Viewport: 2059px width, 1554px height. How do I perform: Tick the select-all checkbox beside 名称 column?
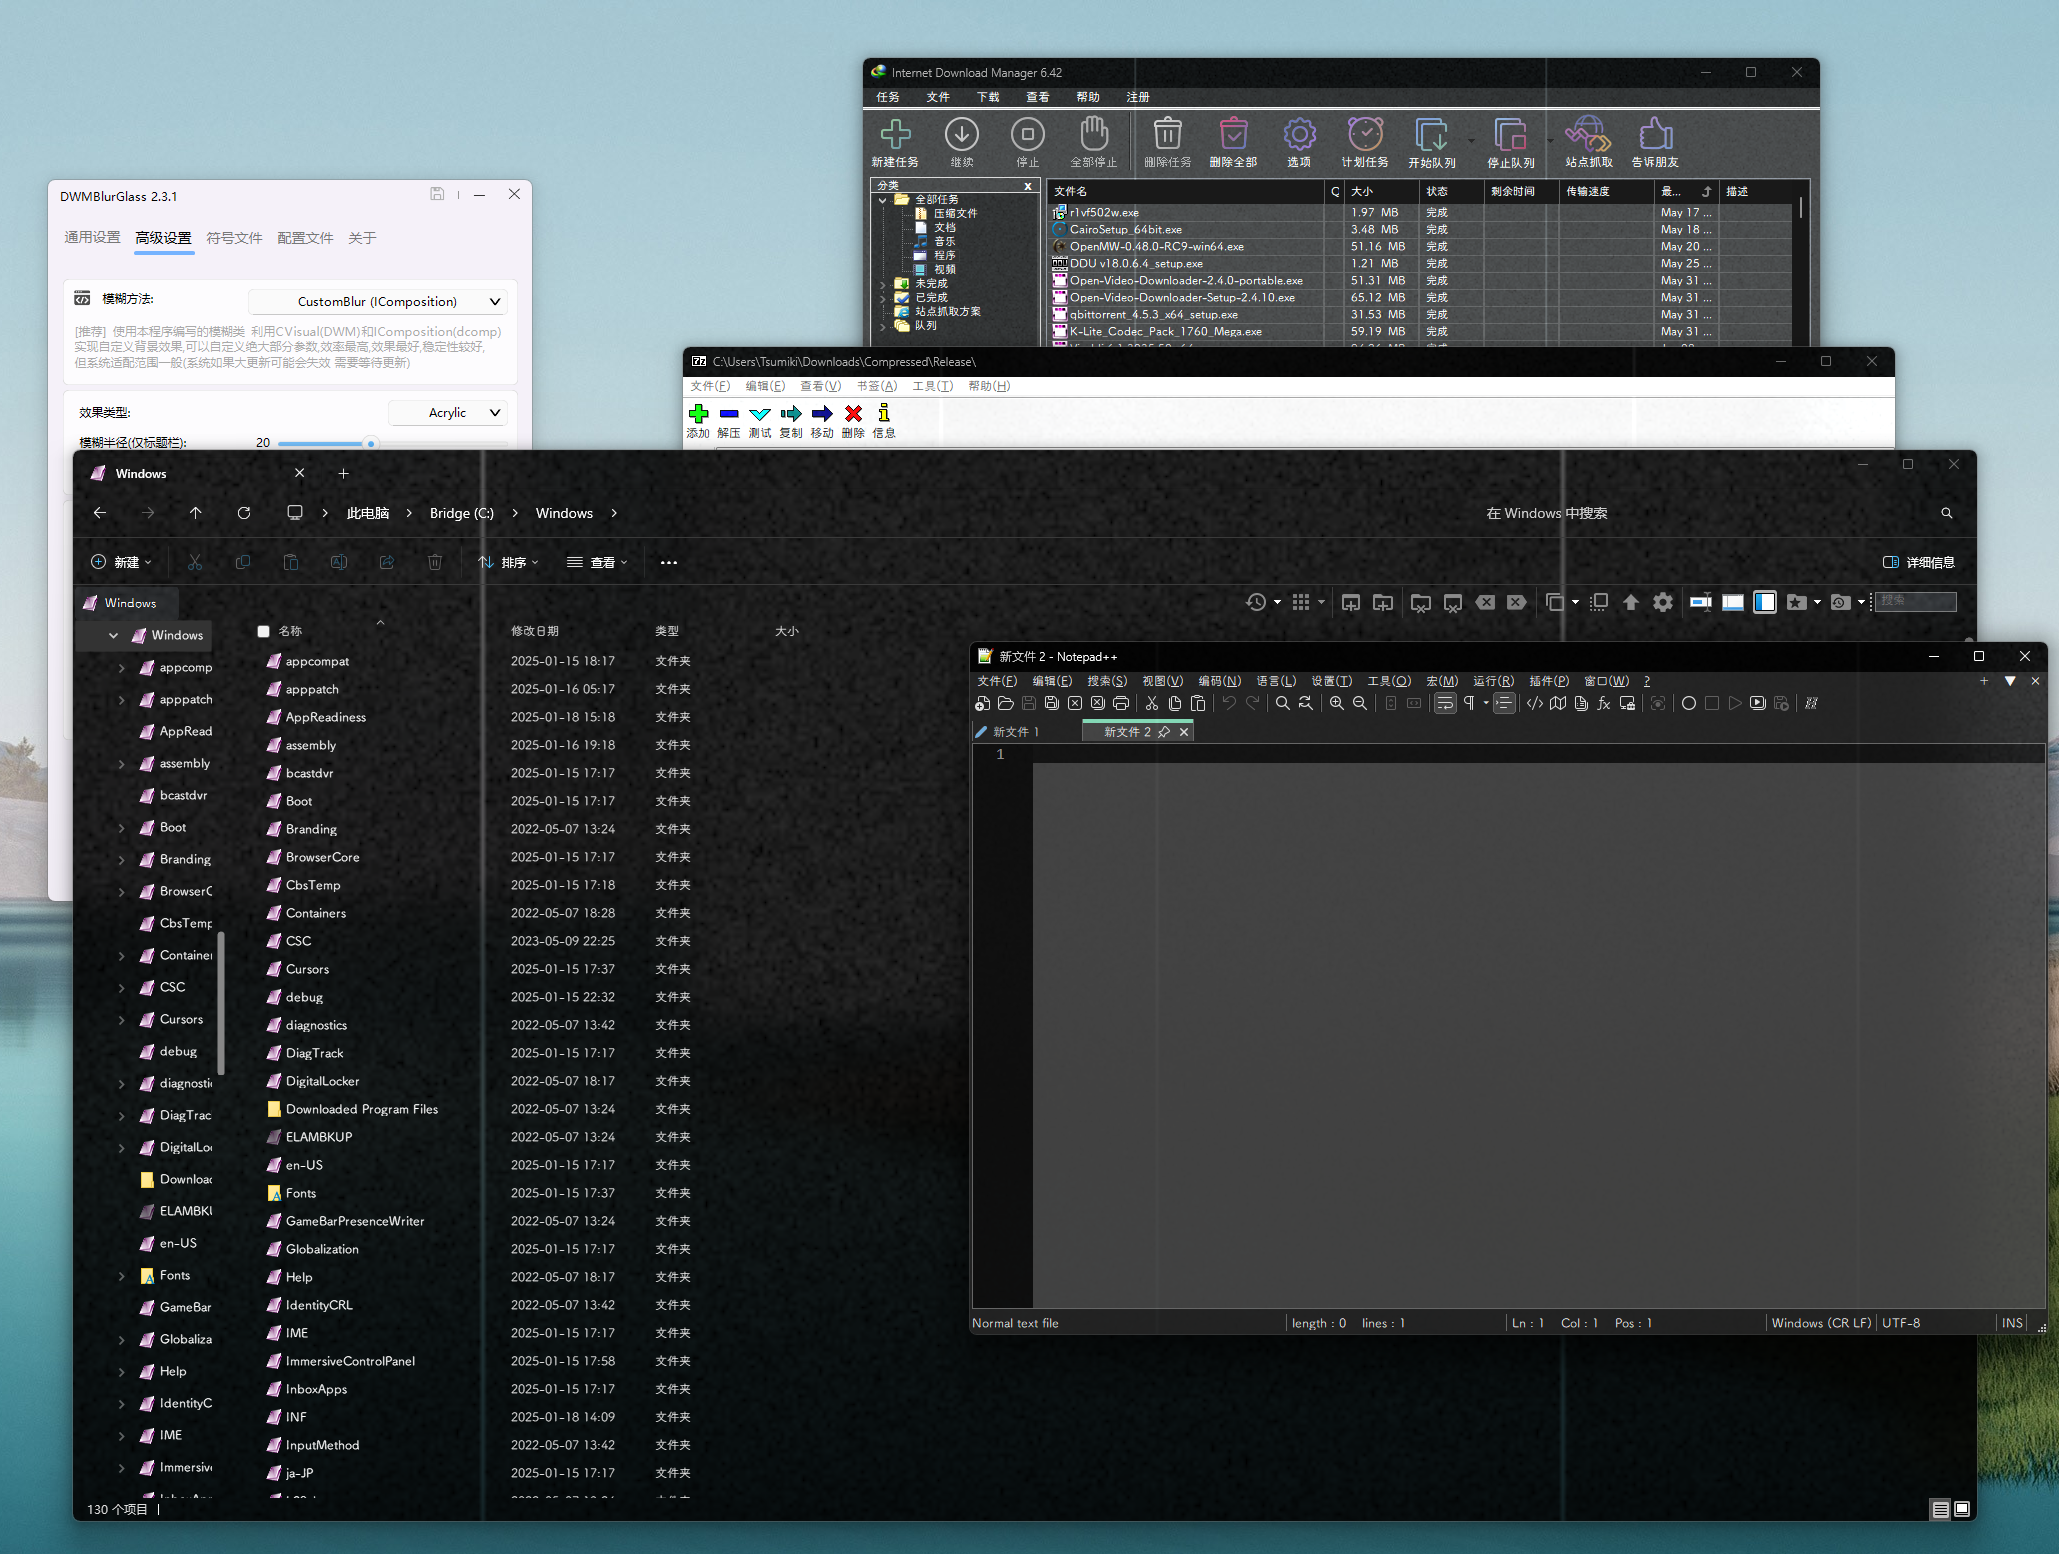(264, 631)
